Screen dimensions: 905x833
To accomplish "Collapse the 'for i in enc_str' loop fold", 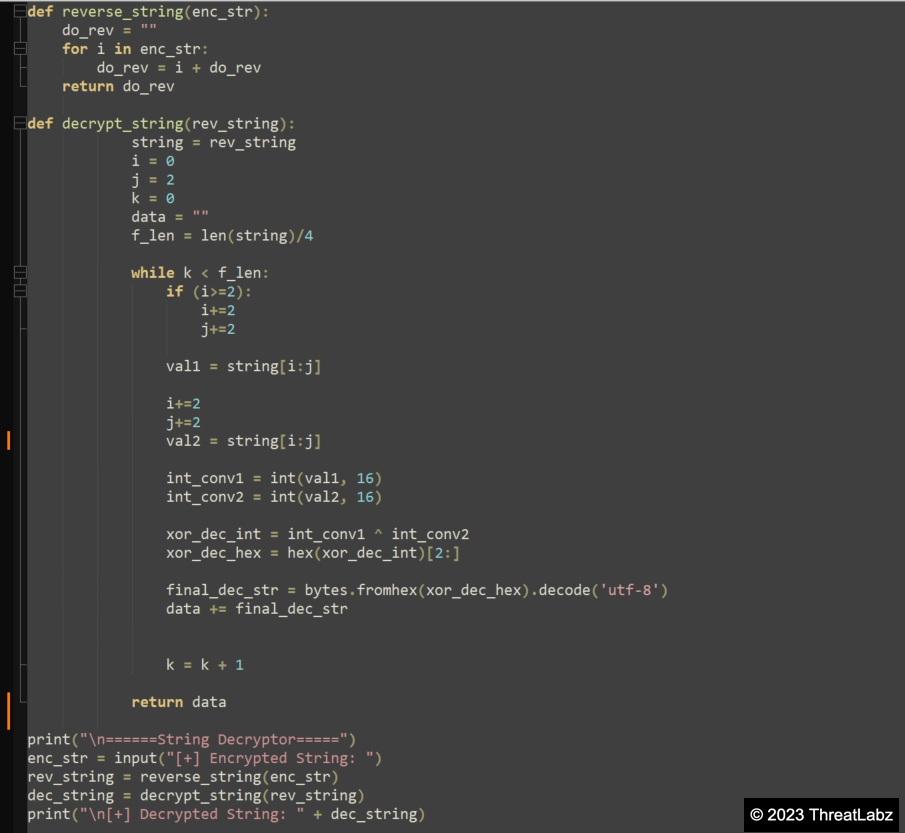I will coord(20,49).
